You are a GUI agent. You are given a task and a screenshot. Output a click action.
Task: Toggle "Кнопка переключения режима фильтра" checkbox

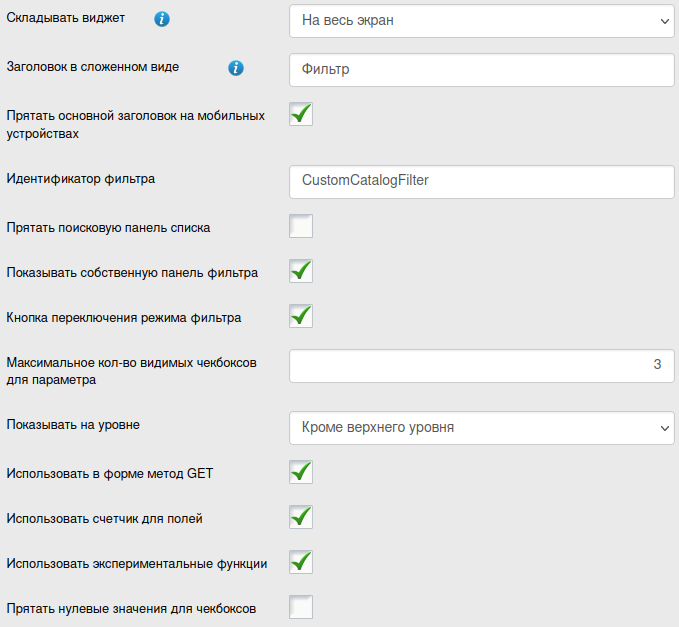click(301, 316)
